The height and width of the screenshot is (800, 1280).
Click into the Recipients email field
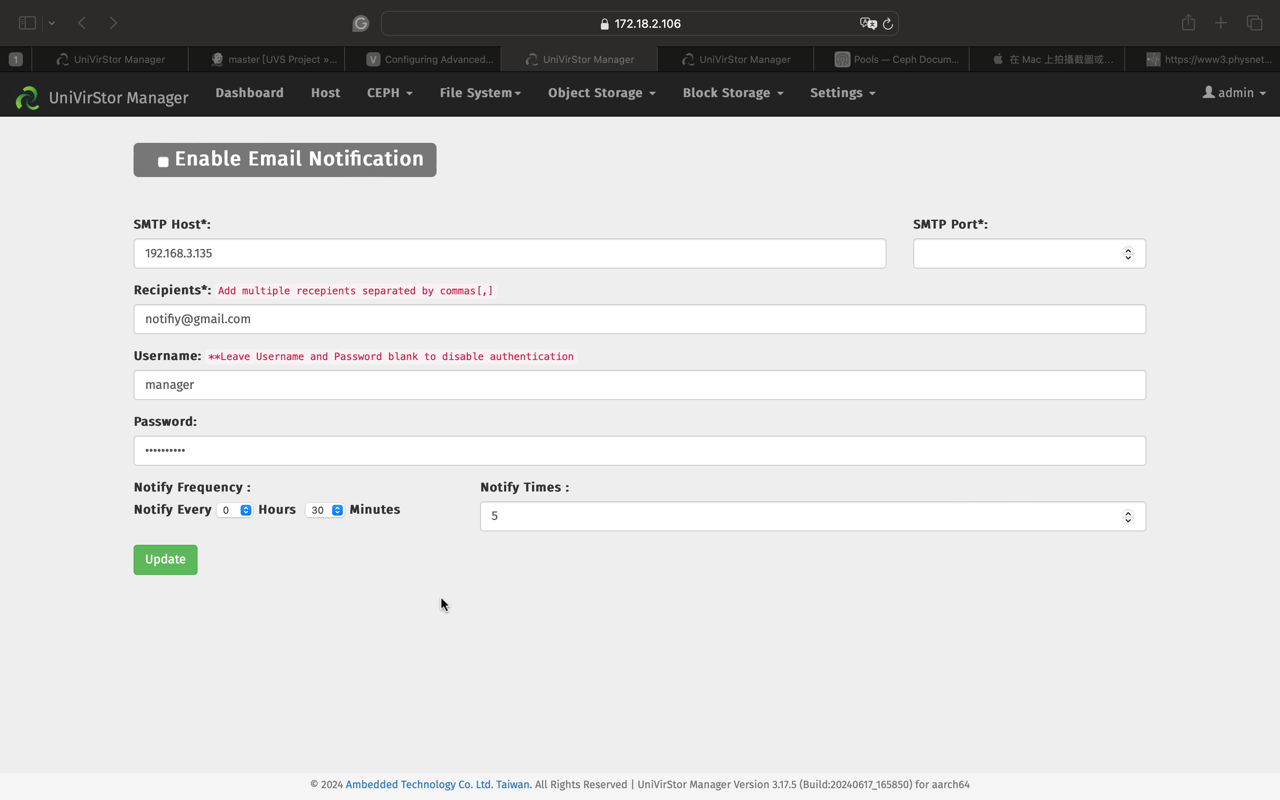tap(639, 319)
